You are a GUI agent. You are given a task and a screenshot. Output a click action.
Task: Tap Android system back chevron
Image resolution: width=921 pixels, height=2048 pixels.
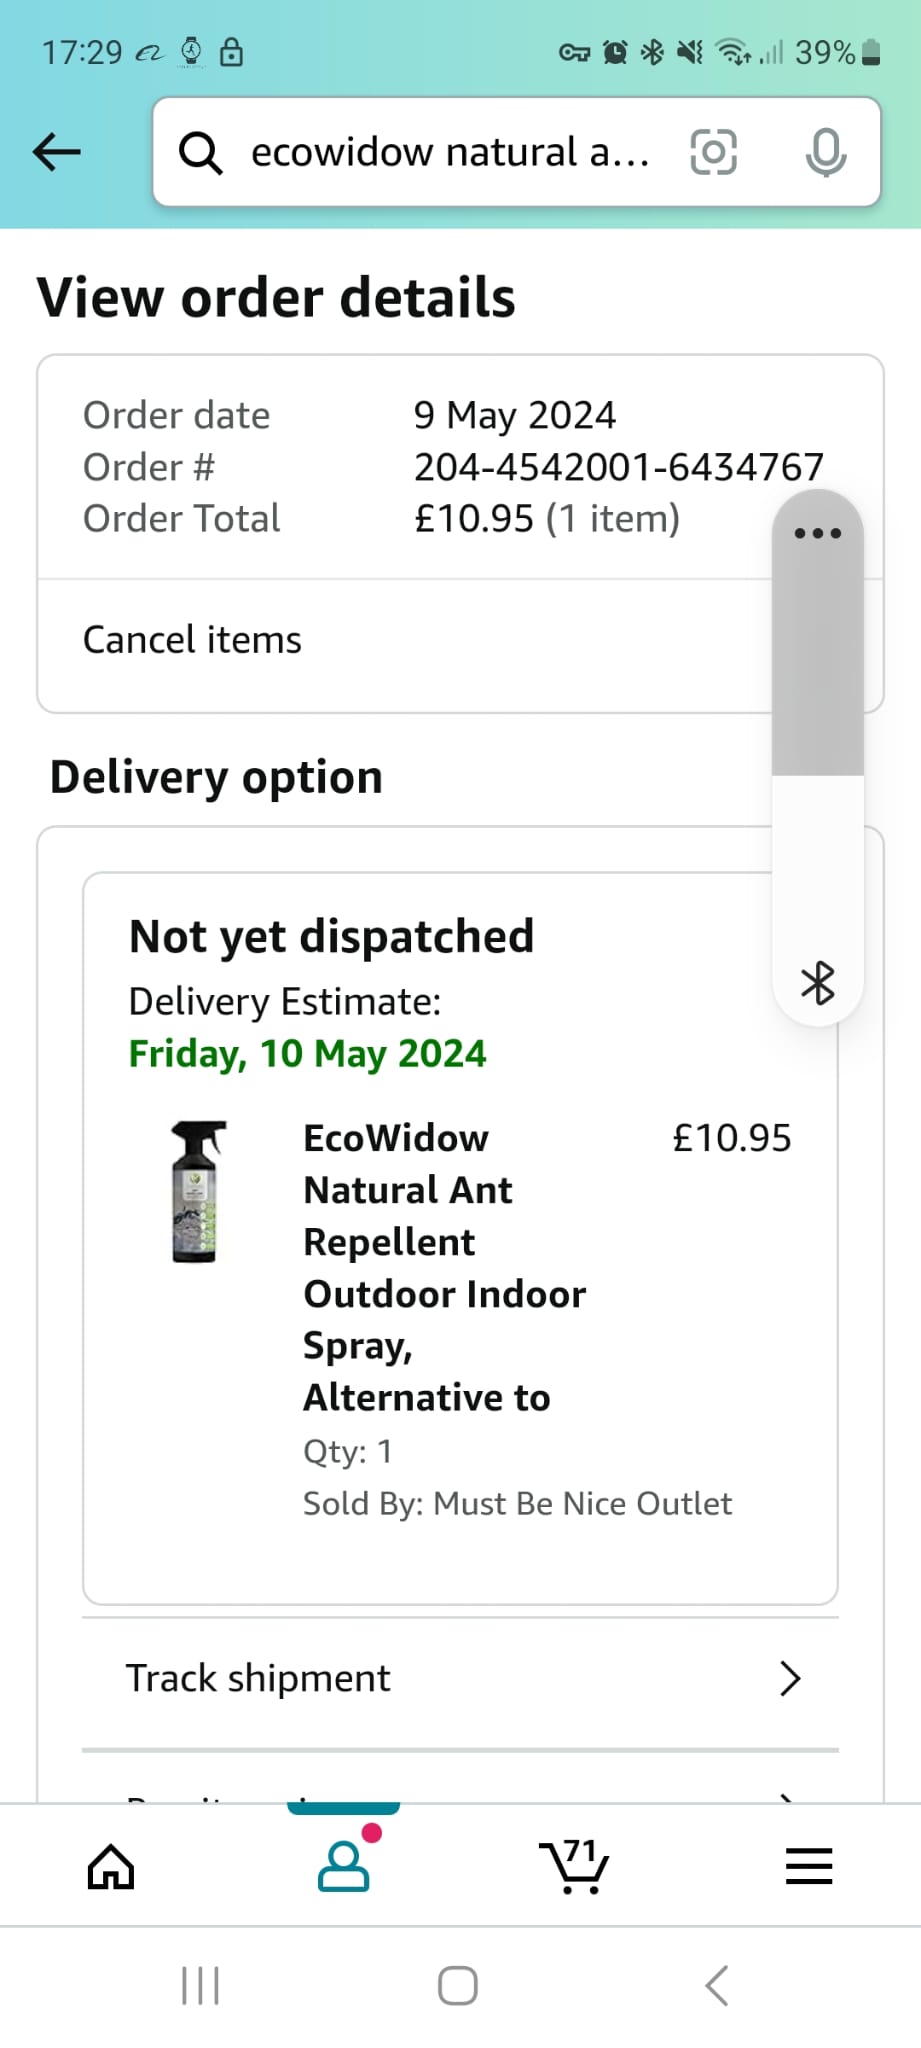point(717,1986)
